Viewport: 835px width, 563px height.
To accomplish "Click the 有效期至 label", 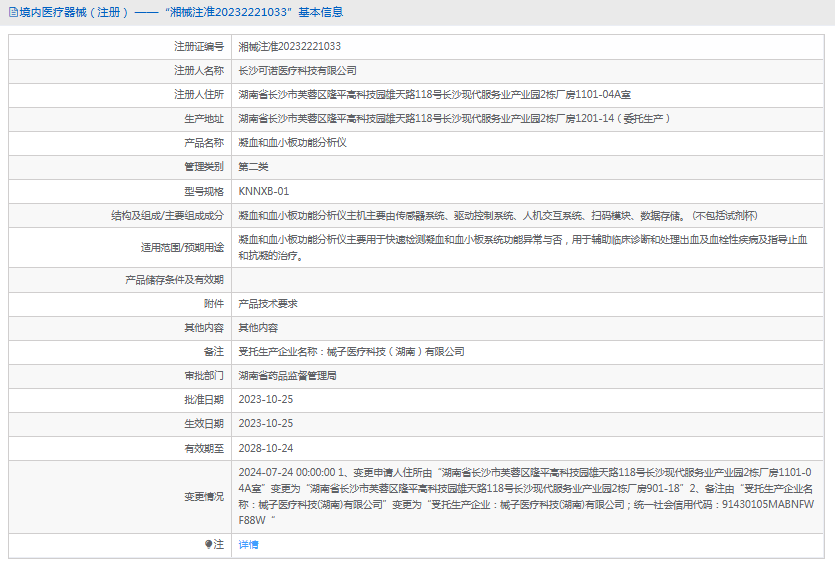I will [204, 448].
